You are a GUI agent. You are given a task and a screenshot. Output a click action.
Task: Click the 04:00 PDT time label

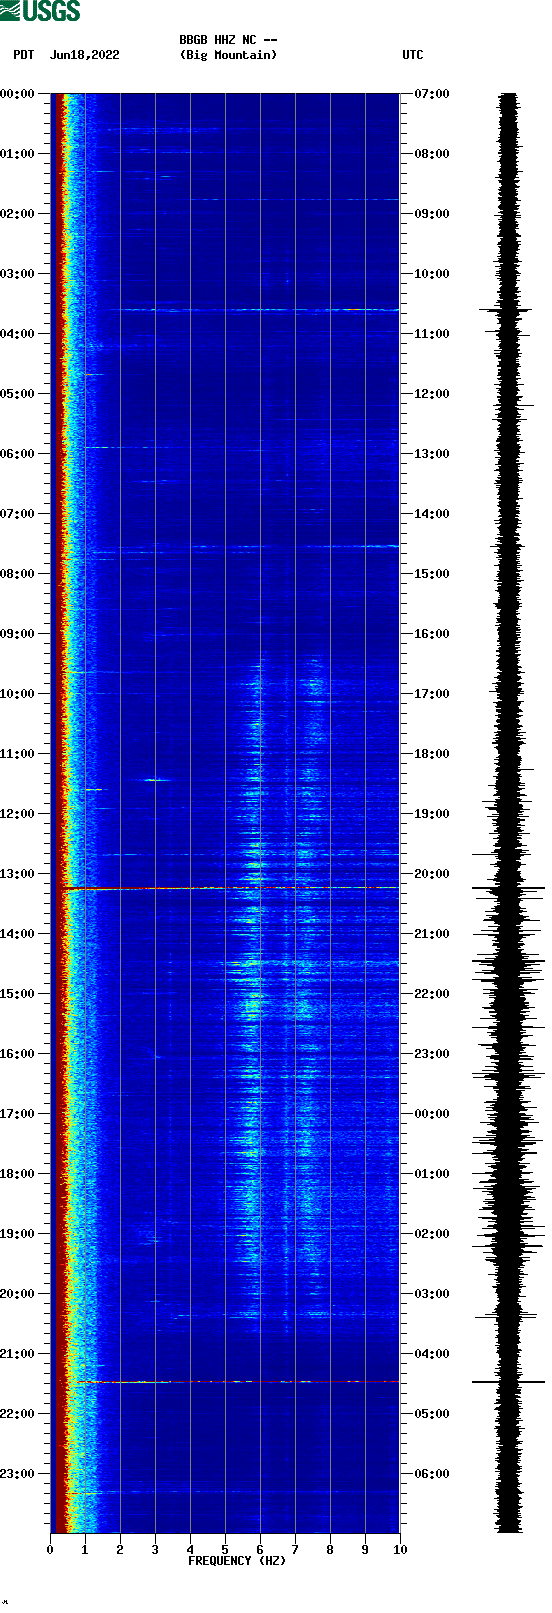18,334
